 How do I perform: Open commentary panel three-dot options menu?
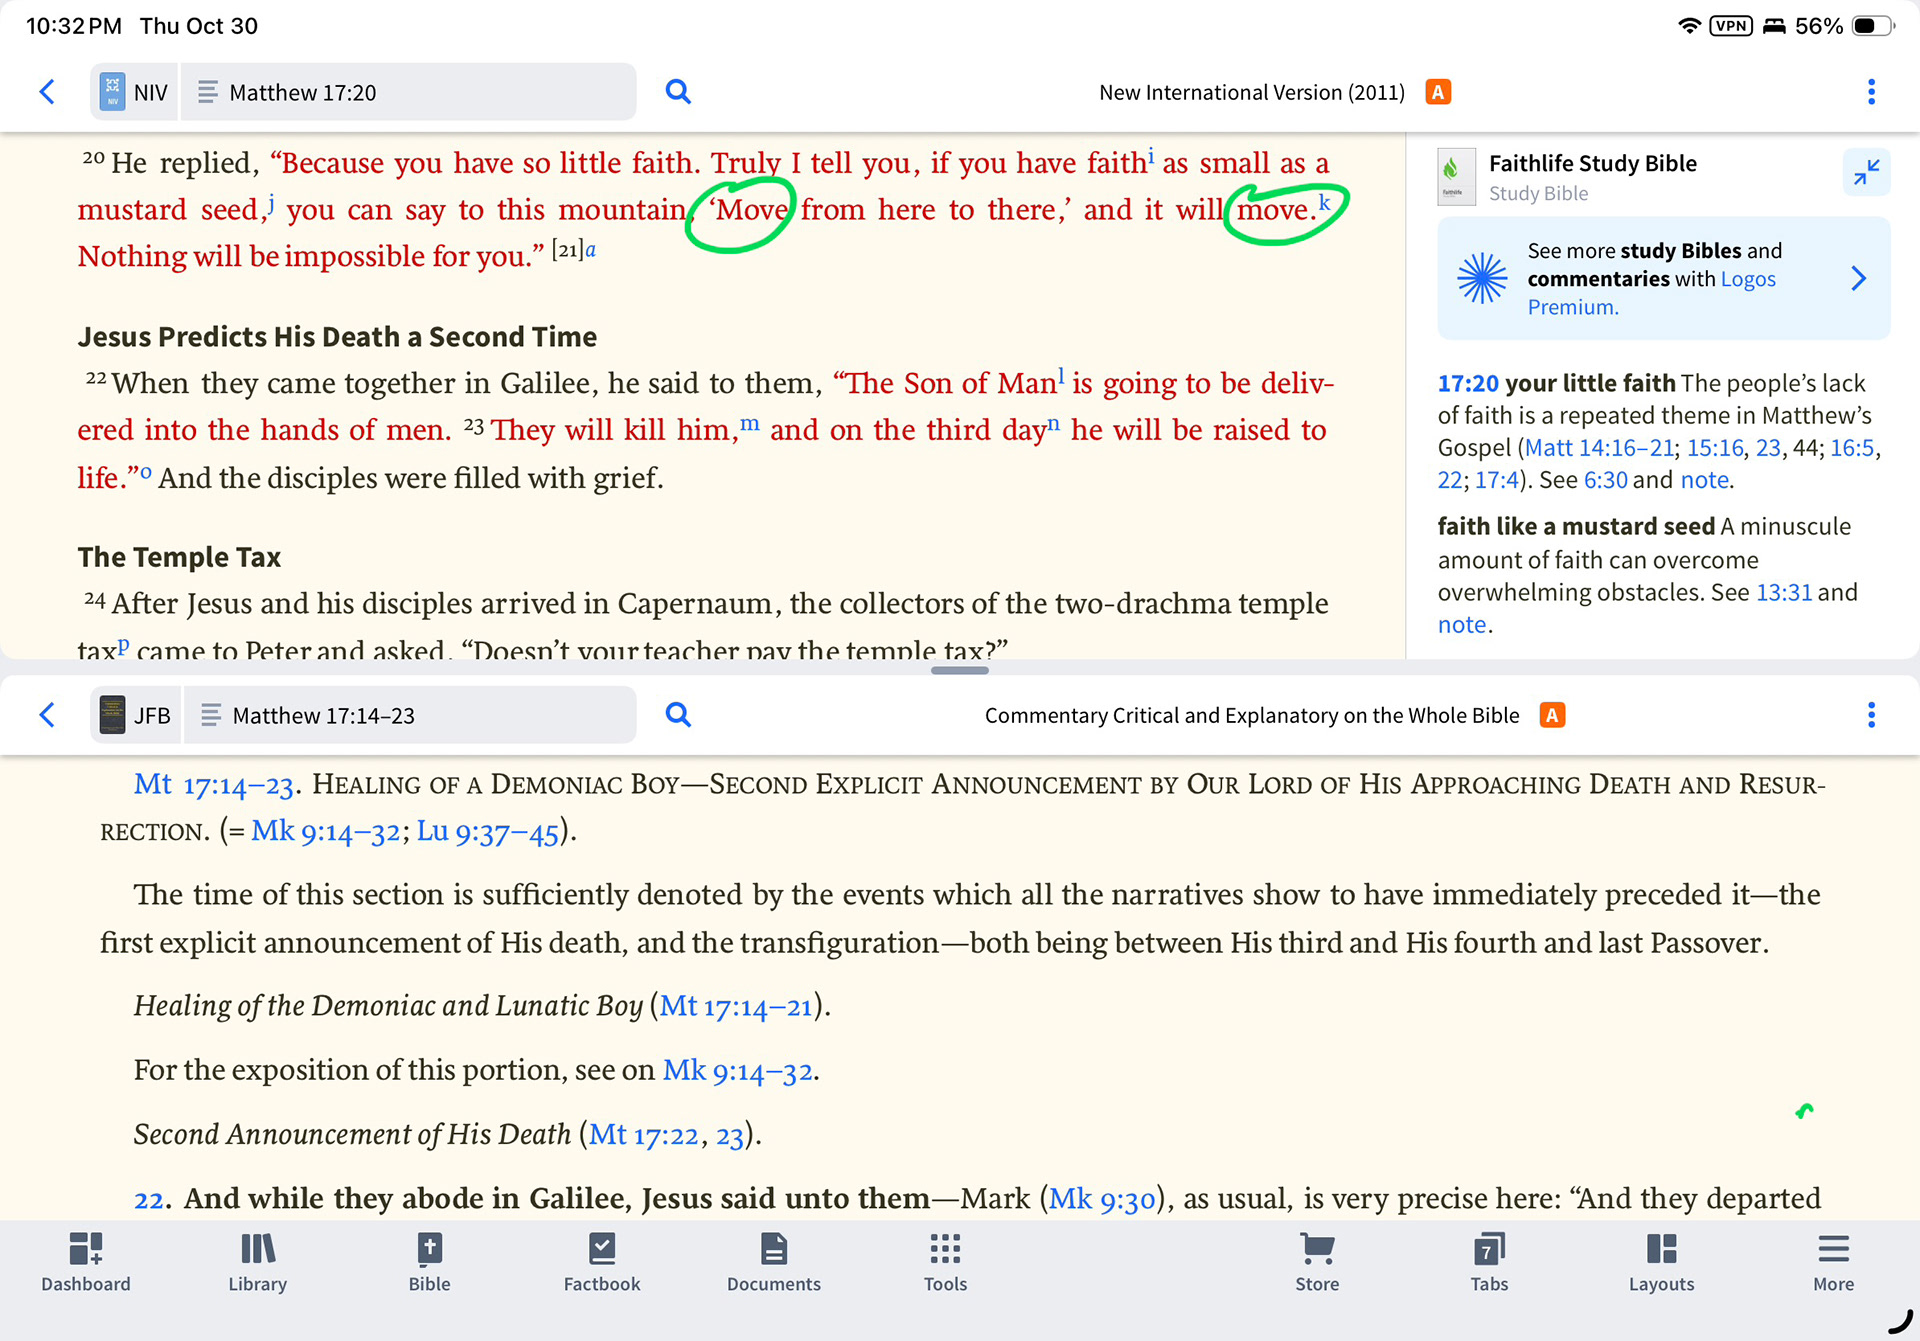(1871, 715)
